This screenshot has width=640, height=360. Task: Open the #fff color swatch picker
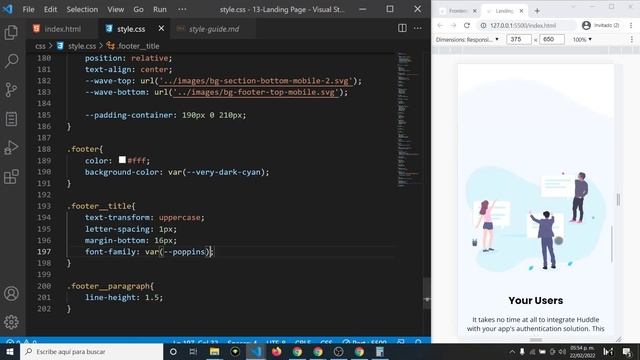tap(122, 160)
